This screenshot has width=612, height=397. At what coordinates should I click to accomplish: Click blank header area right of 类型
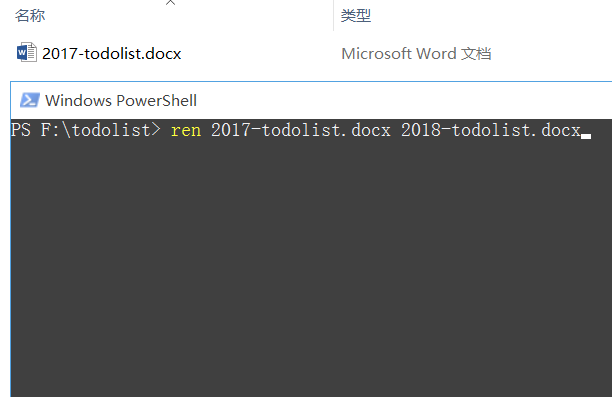pyautogui.click(x=492, y=16)
